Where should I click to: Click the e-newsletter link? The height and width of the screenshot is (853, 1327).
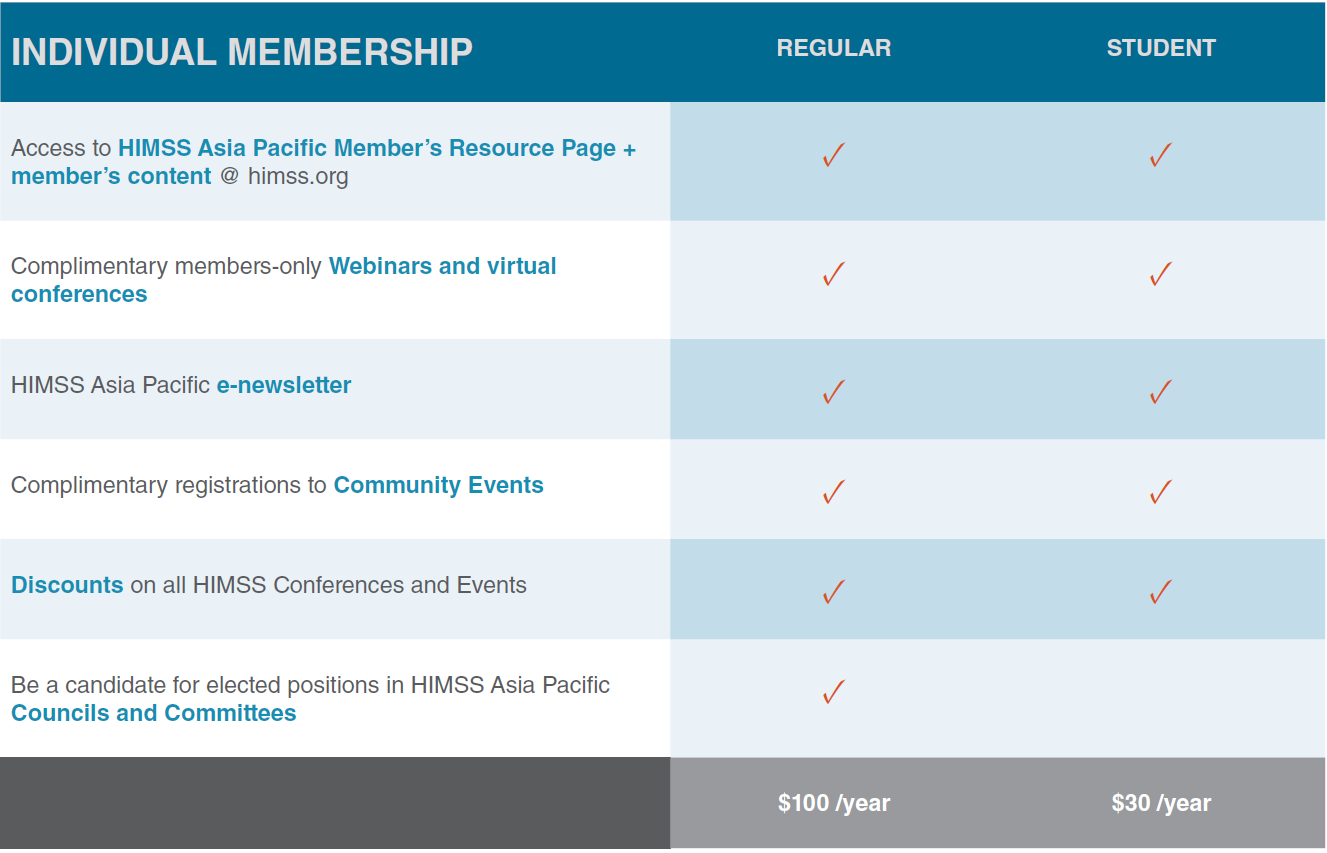[x=284, y=386]
